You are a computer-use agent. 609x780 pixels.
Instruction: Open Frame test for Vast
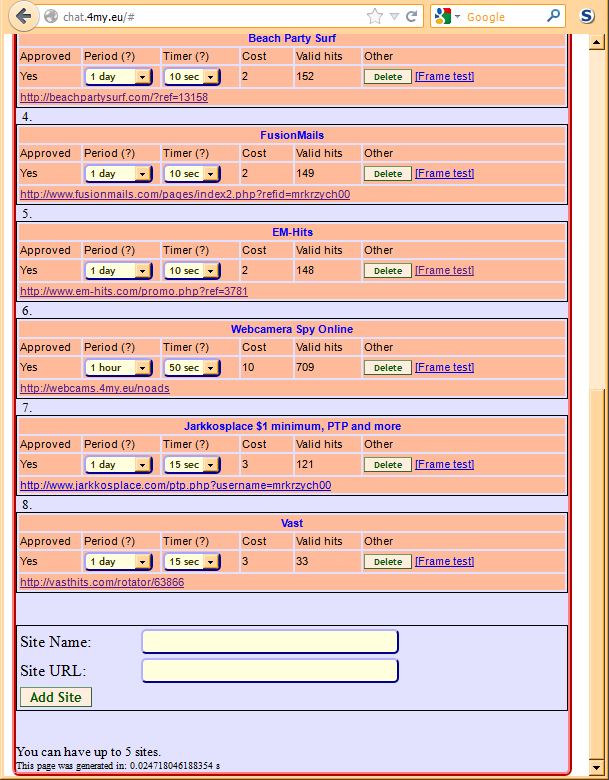tap(444, 562)
